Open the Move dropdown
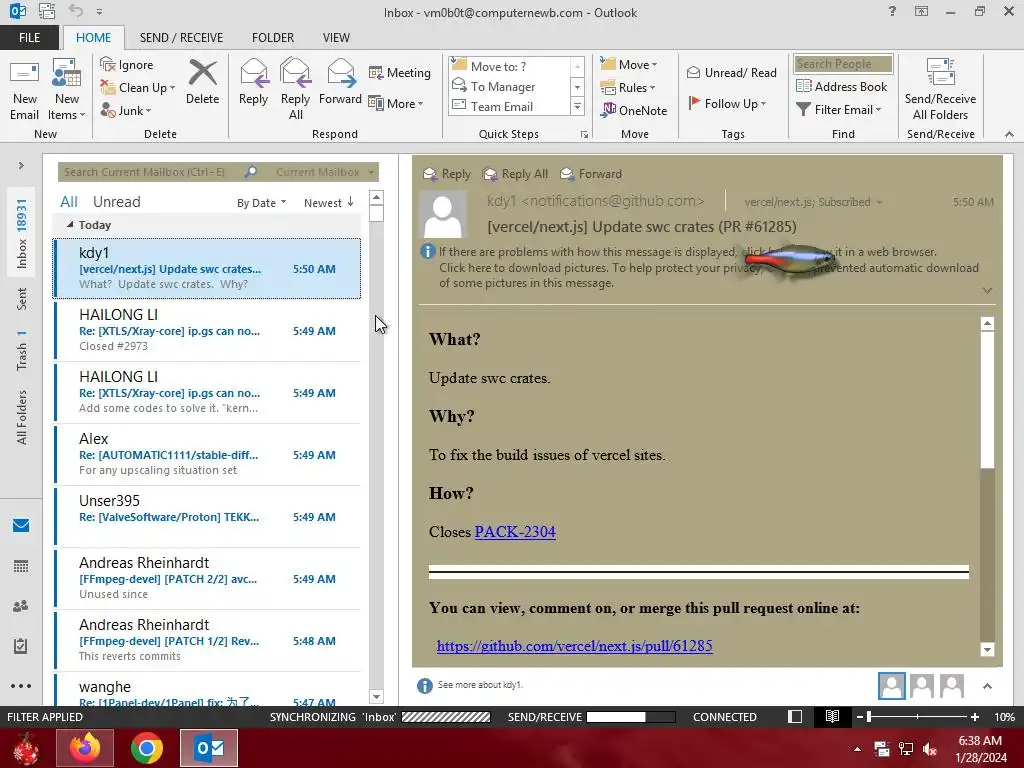1024x768 pixels. (x=629, y=65)
